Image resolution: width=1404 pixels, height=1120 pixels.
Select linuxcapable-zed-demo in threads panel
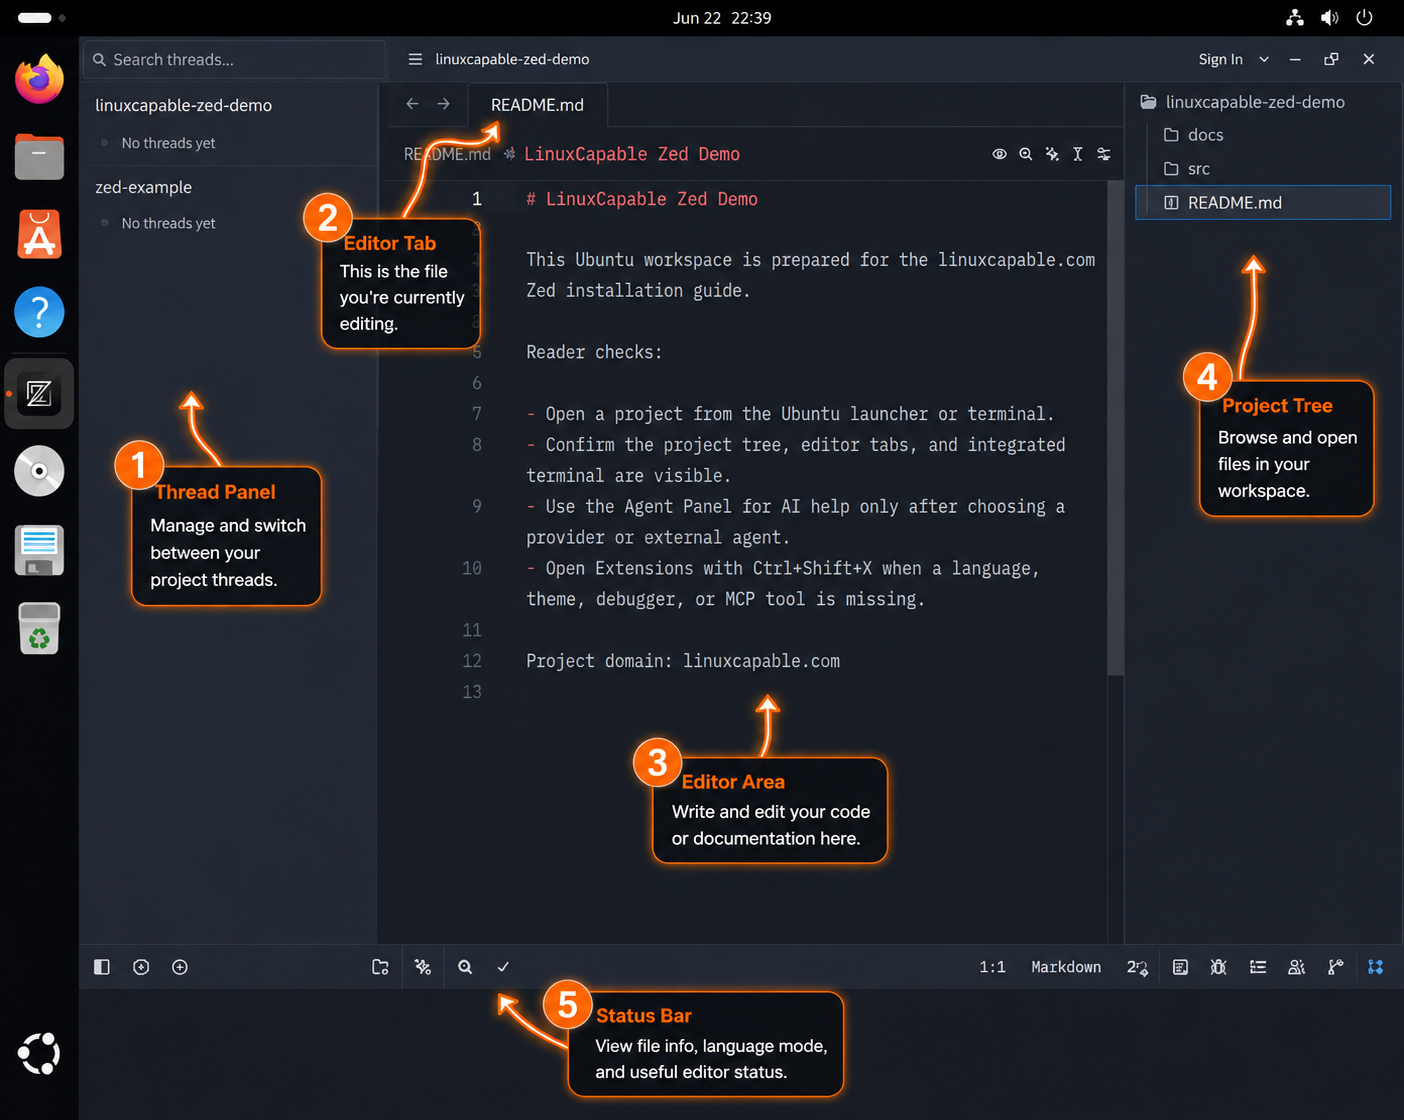point(183,105)
